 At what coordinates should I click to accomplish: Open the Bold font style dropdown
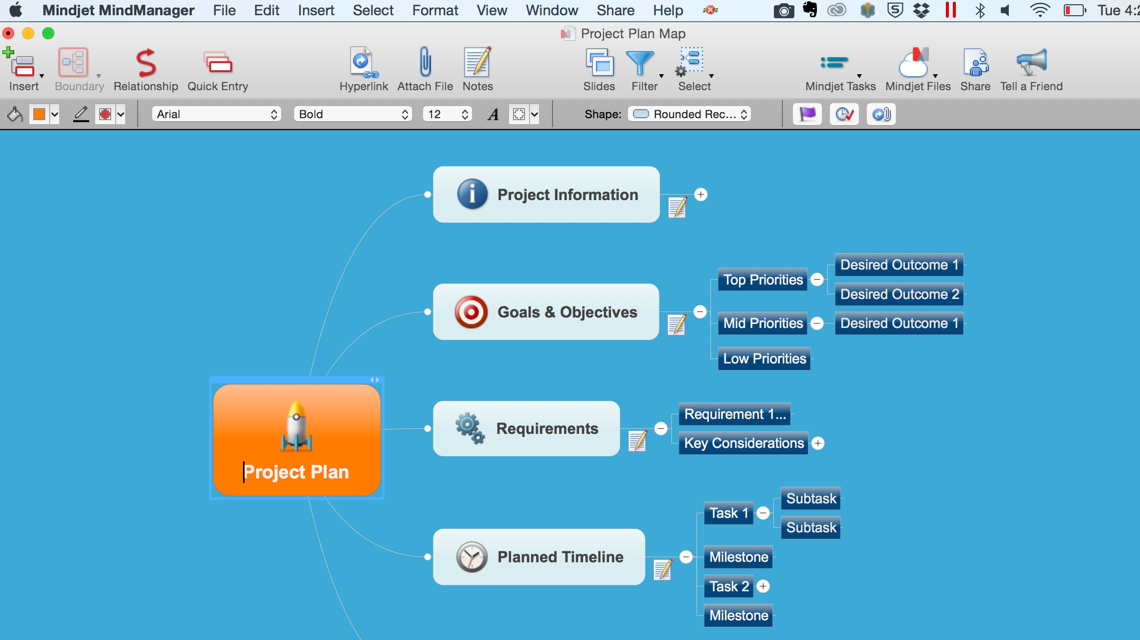(x=353, y=114)
